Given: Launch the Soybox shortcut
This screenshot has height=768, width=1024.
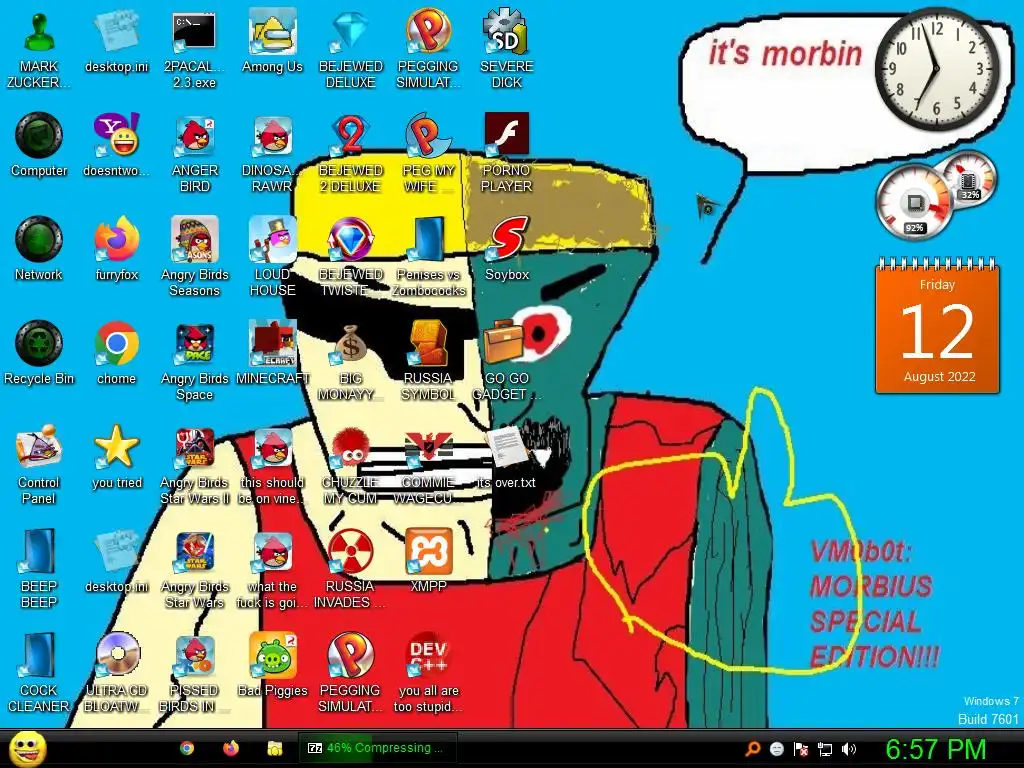Looking at the screenshot, I should pyautogui.click(x=507, y=250).
